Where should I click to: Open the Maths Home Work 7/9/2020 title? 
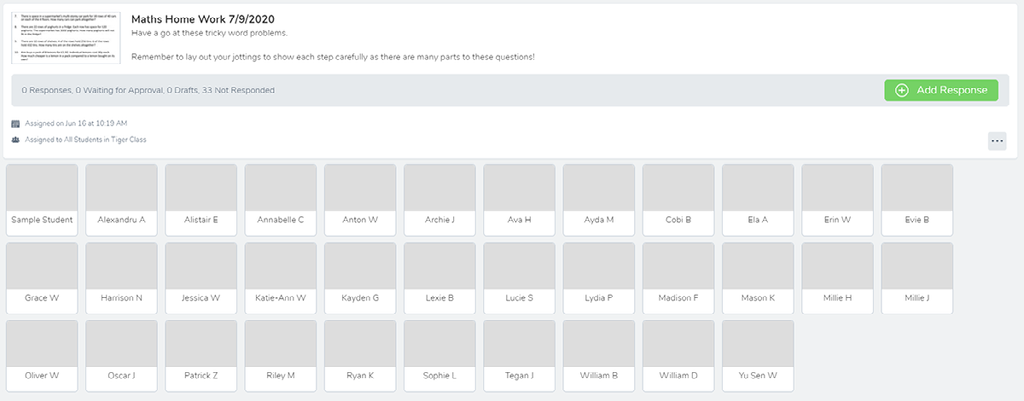coord(203,19)
